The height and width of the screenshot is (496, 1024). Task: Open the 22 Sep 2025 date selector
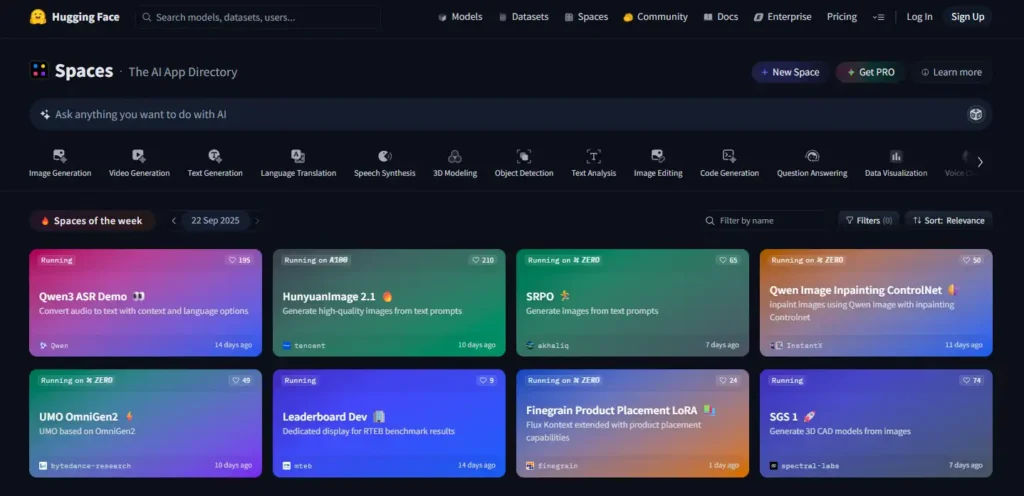[216, 221]
